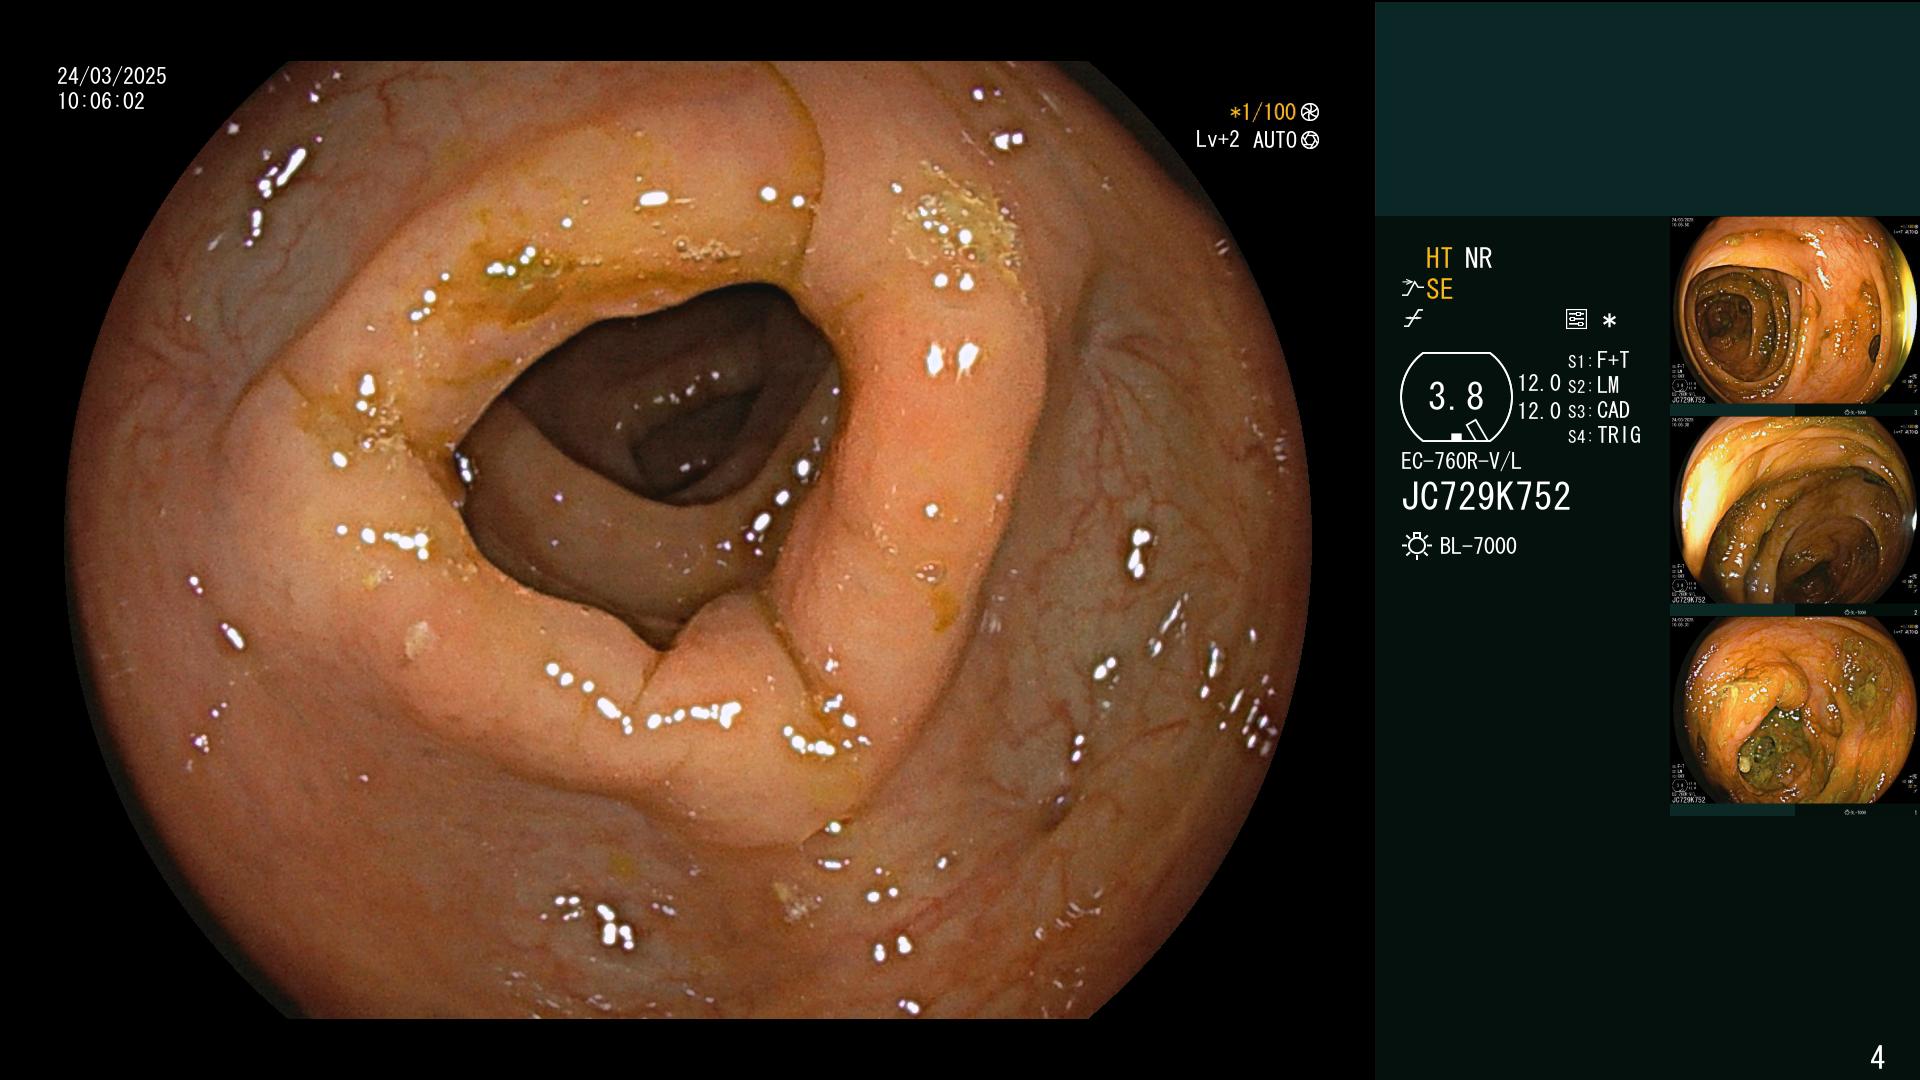Open the middle captured image thumbnail
The width and height of the screenshot is (1920, 1080).
1795,511
